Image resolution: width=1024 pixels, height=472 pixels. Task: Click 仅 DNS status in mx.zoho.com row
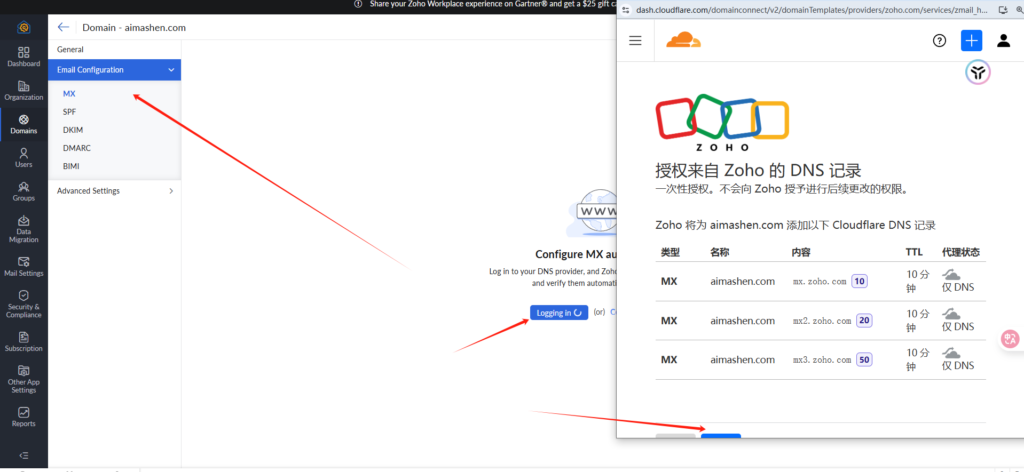pos(957,287)
